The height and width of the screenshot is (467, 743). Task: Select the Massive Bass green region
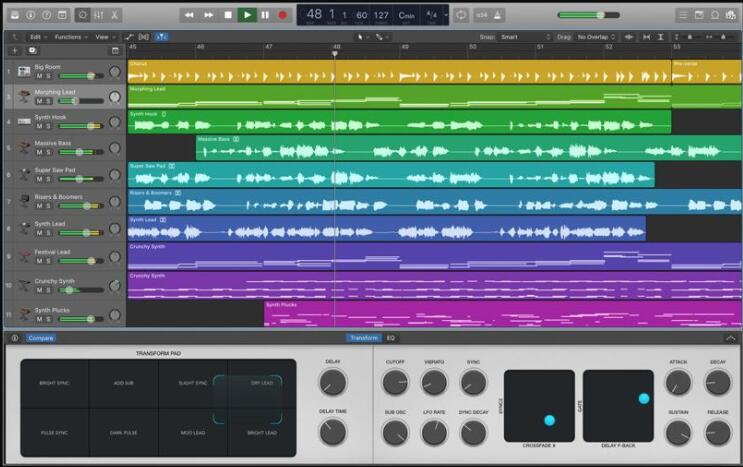tap(469, 148)
